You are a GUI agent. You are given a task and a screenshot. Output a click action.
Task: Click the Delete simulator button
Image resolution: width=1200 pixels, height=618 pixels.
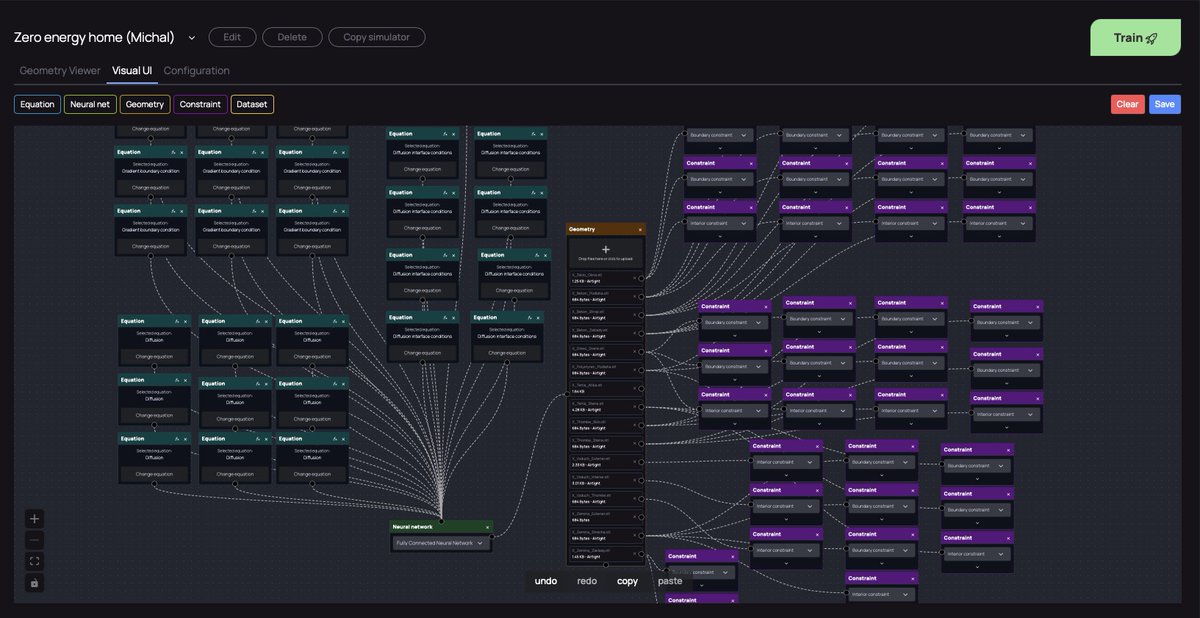pos(292,37)
